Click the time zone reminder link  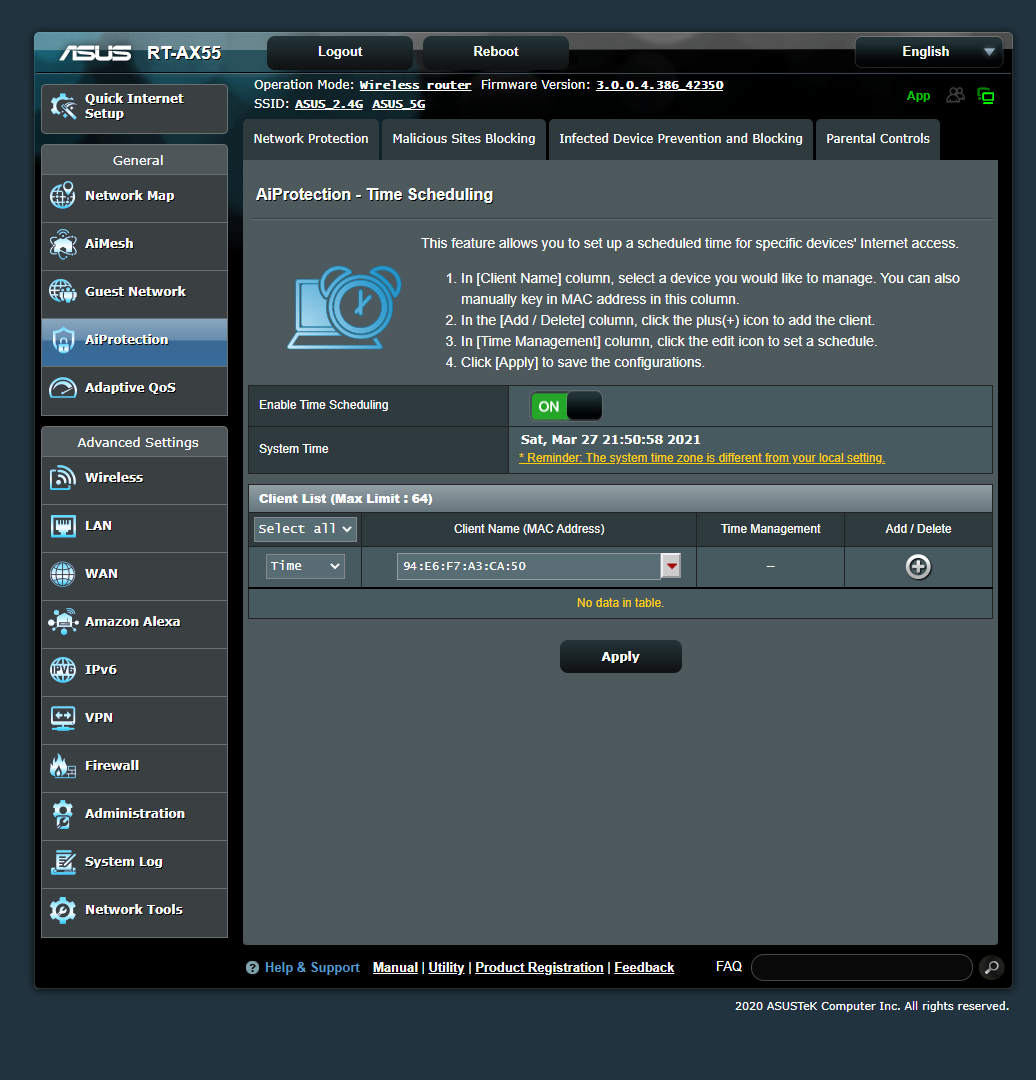coord(702,458)
